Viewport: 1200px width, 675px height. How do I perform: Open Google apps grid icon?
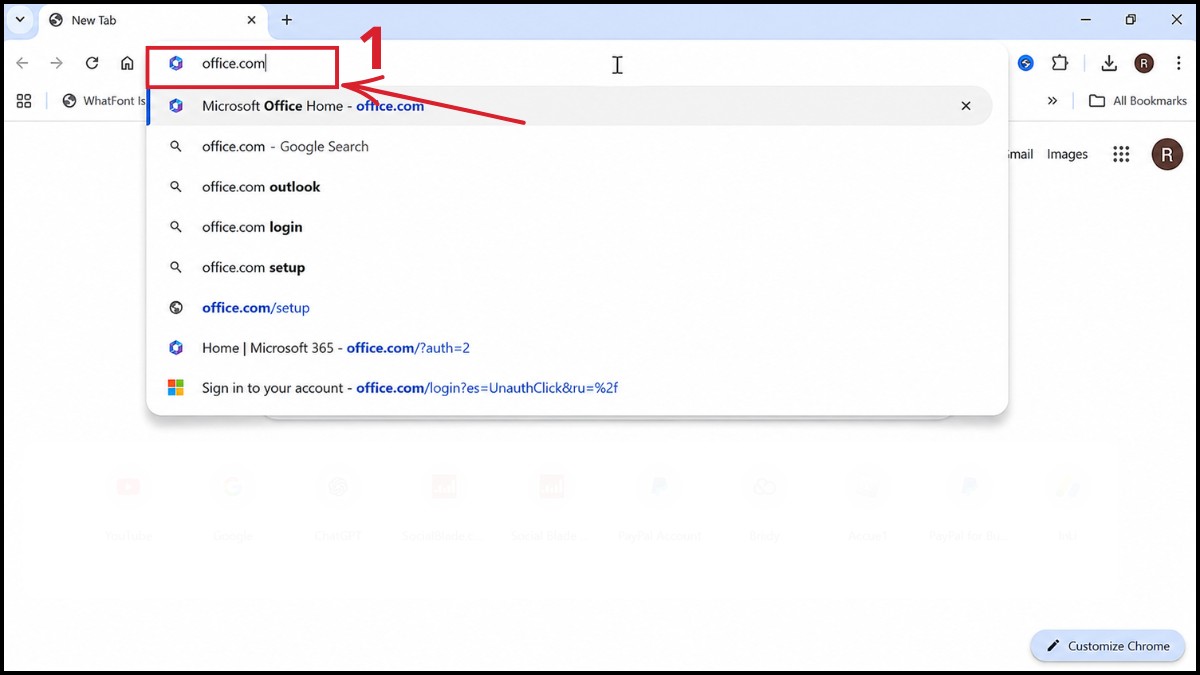click(1121, 154)
